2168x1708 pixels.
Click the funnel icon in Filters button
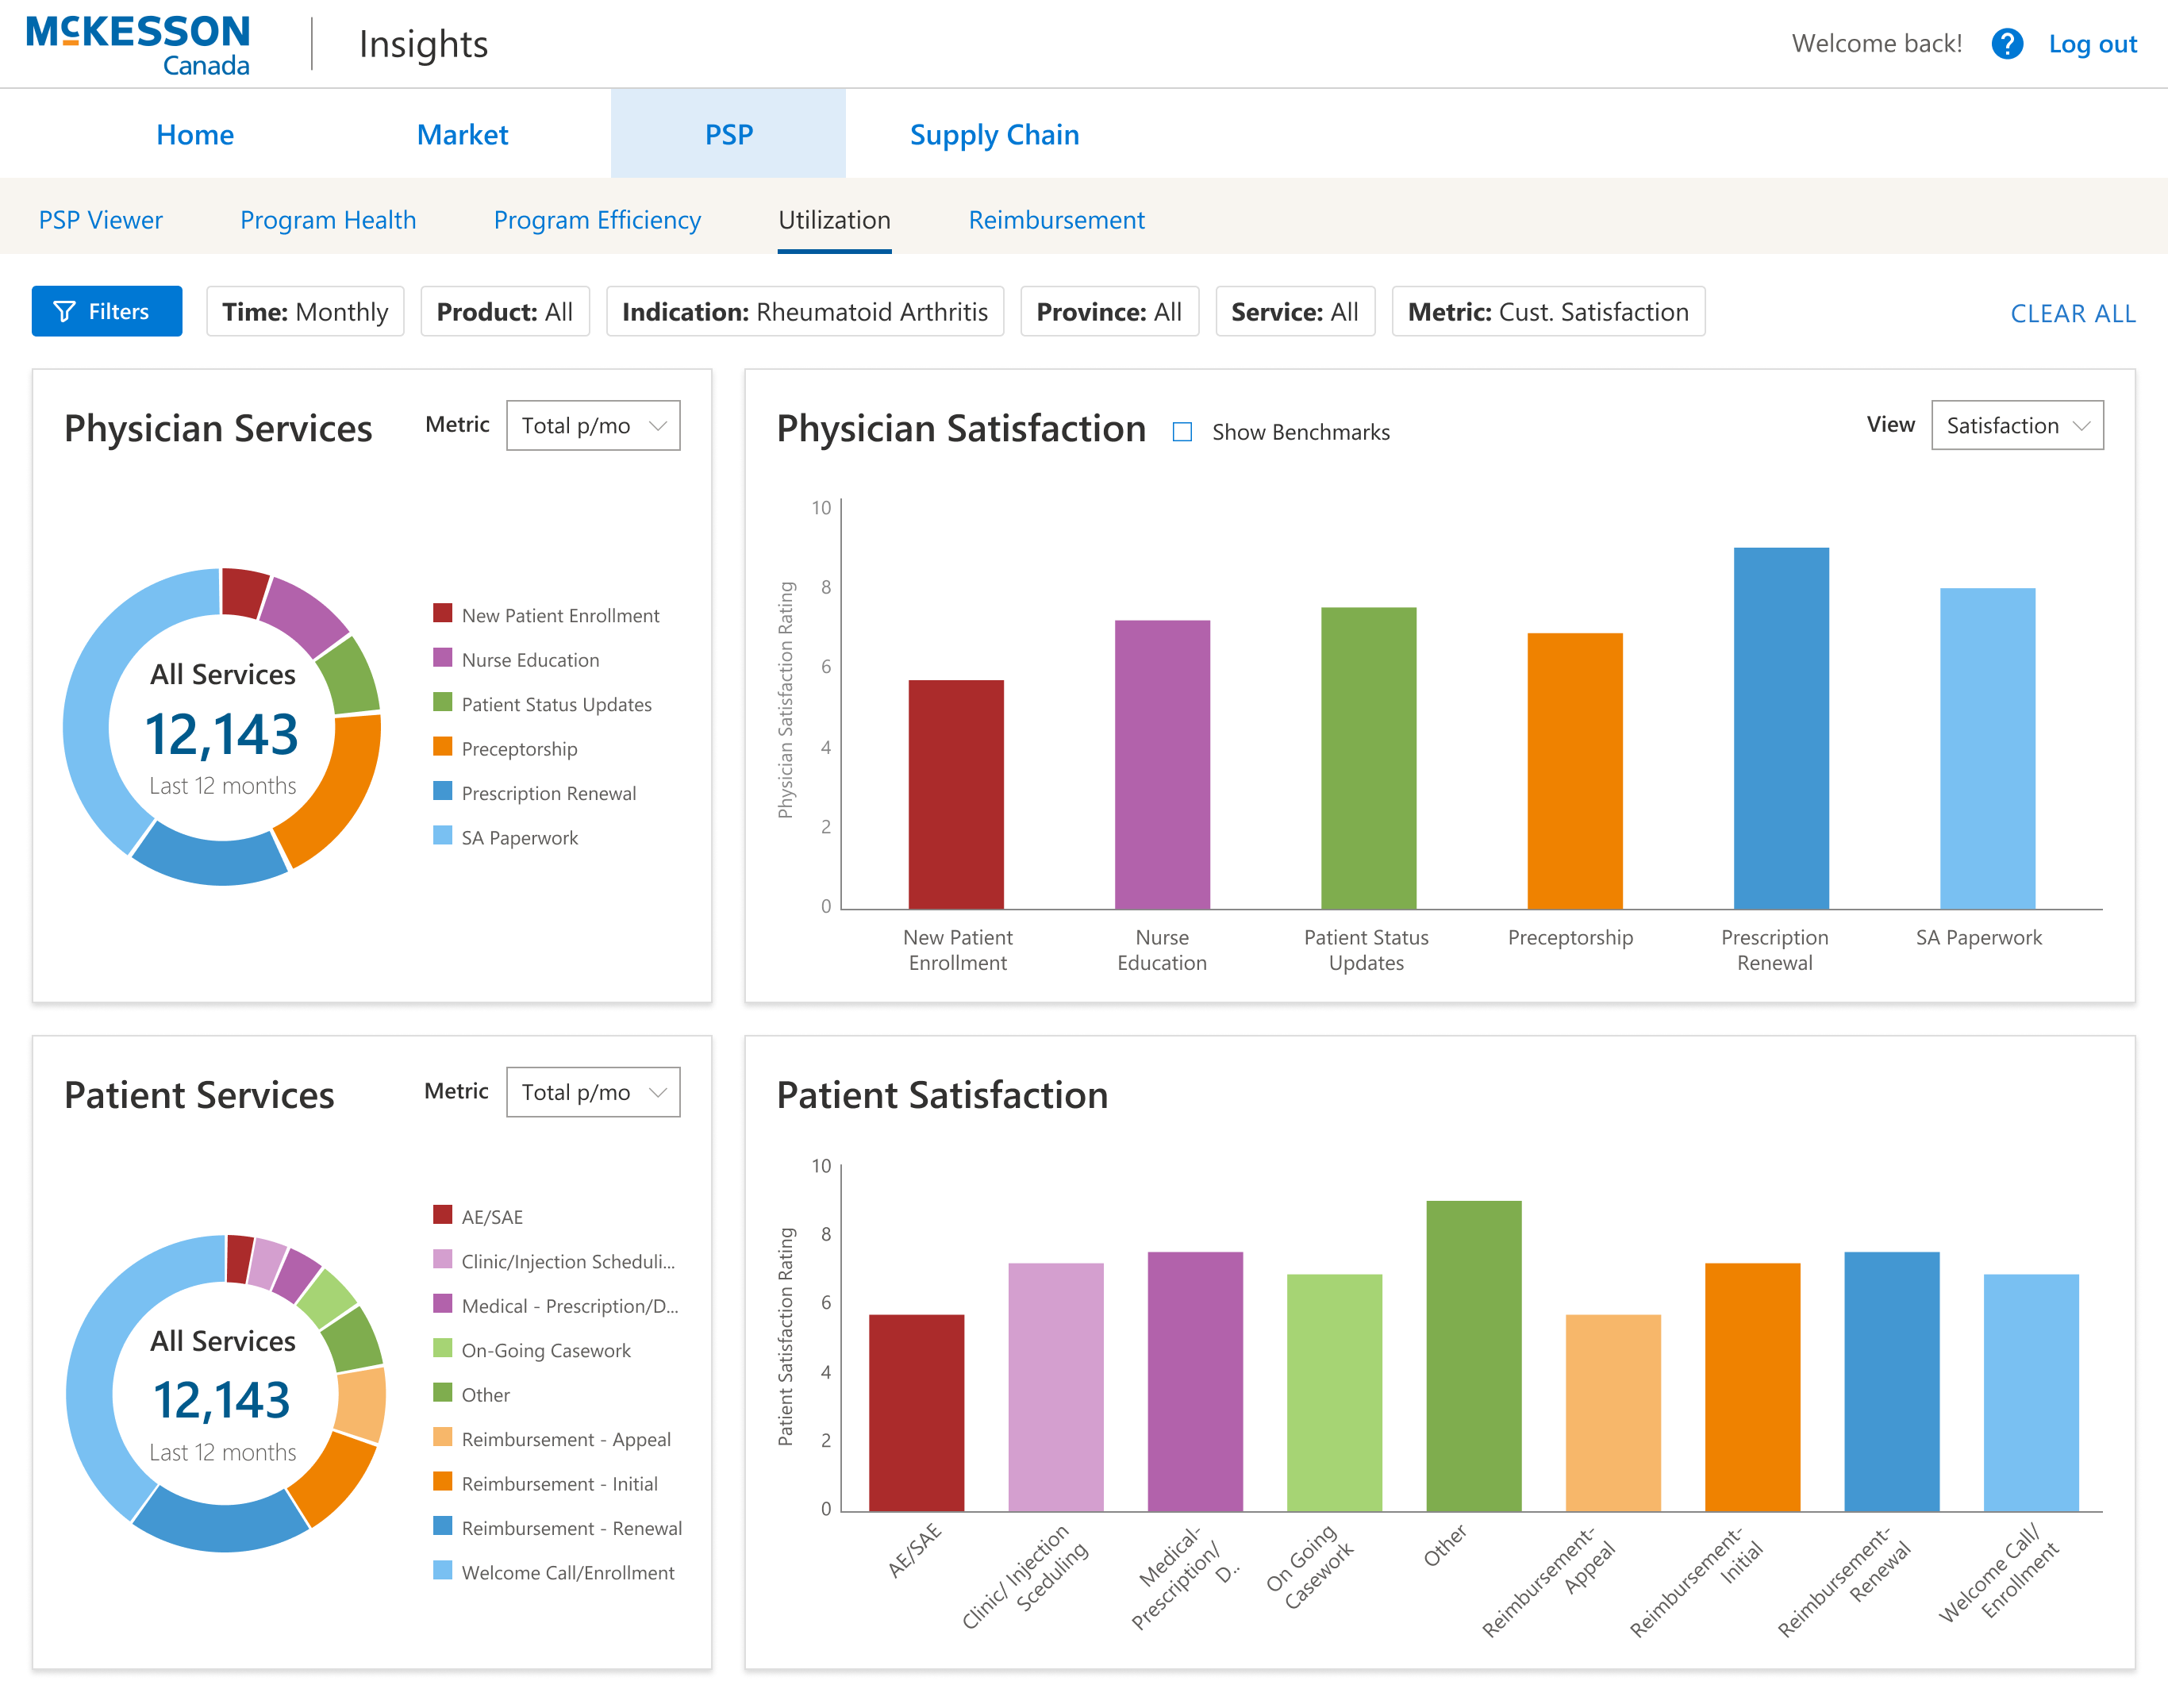pos(65,312)
